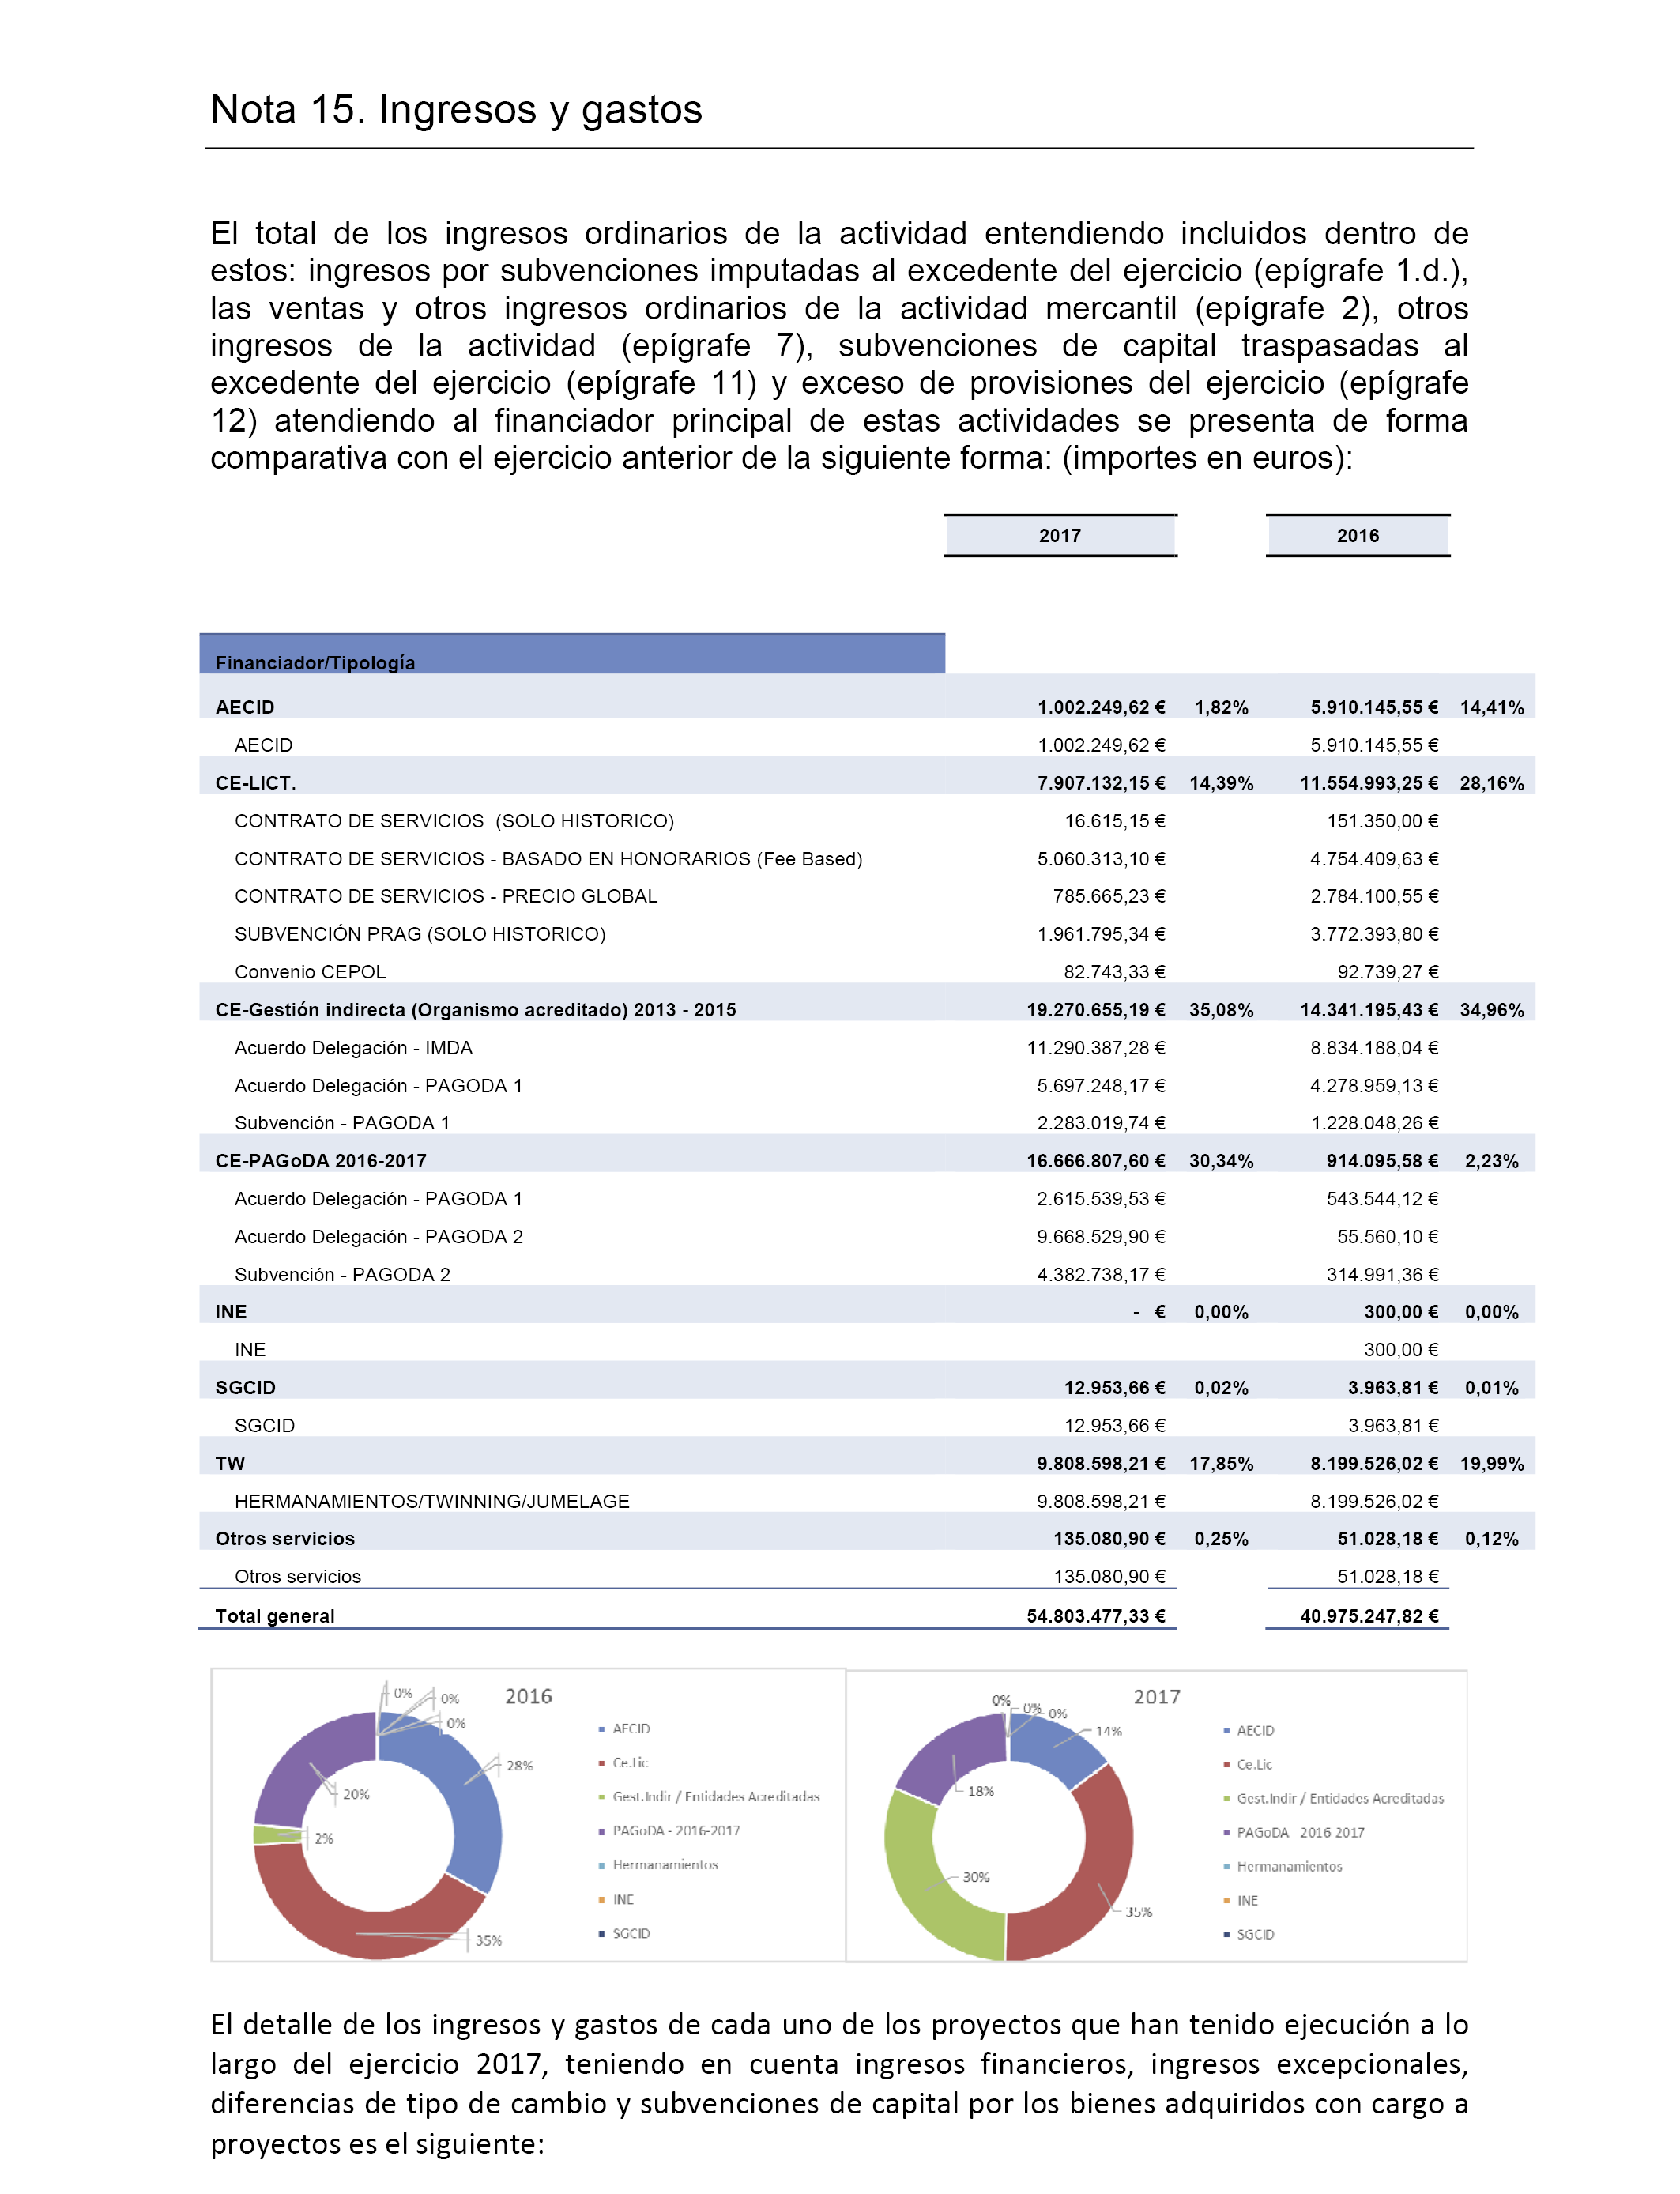
Task: Click 'Gest.Indir / Entidades Acreditadas' legend in 2017 chart
Action: (1334, 1799)
